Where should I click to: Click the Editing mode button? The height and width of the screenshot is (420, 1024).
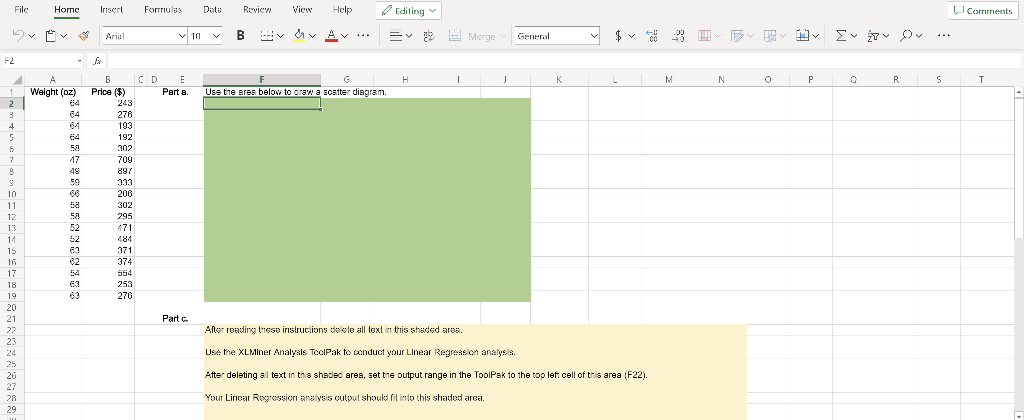pos(409,10)
